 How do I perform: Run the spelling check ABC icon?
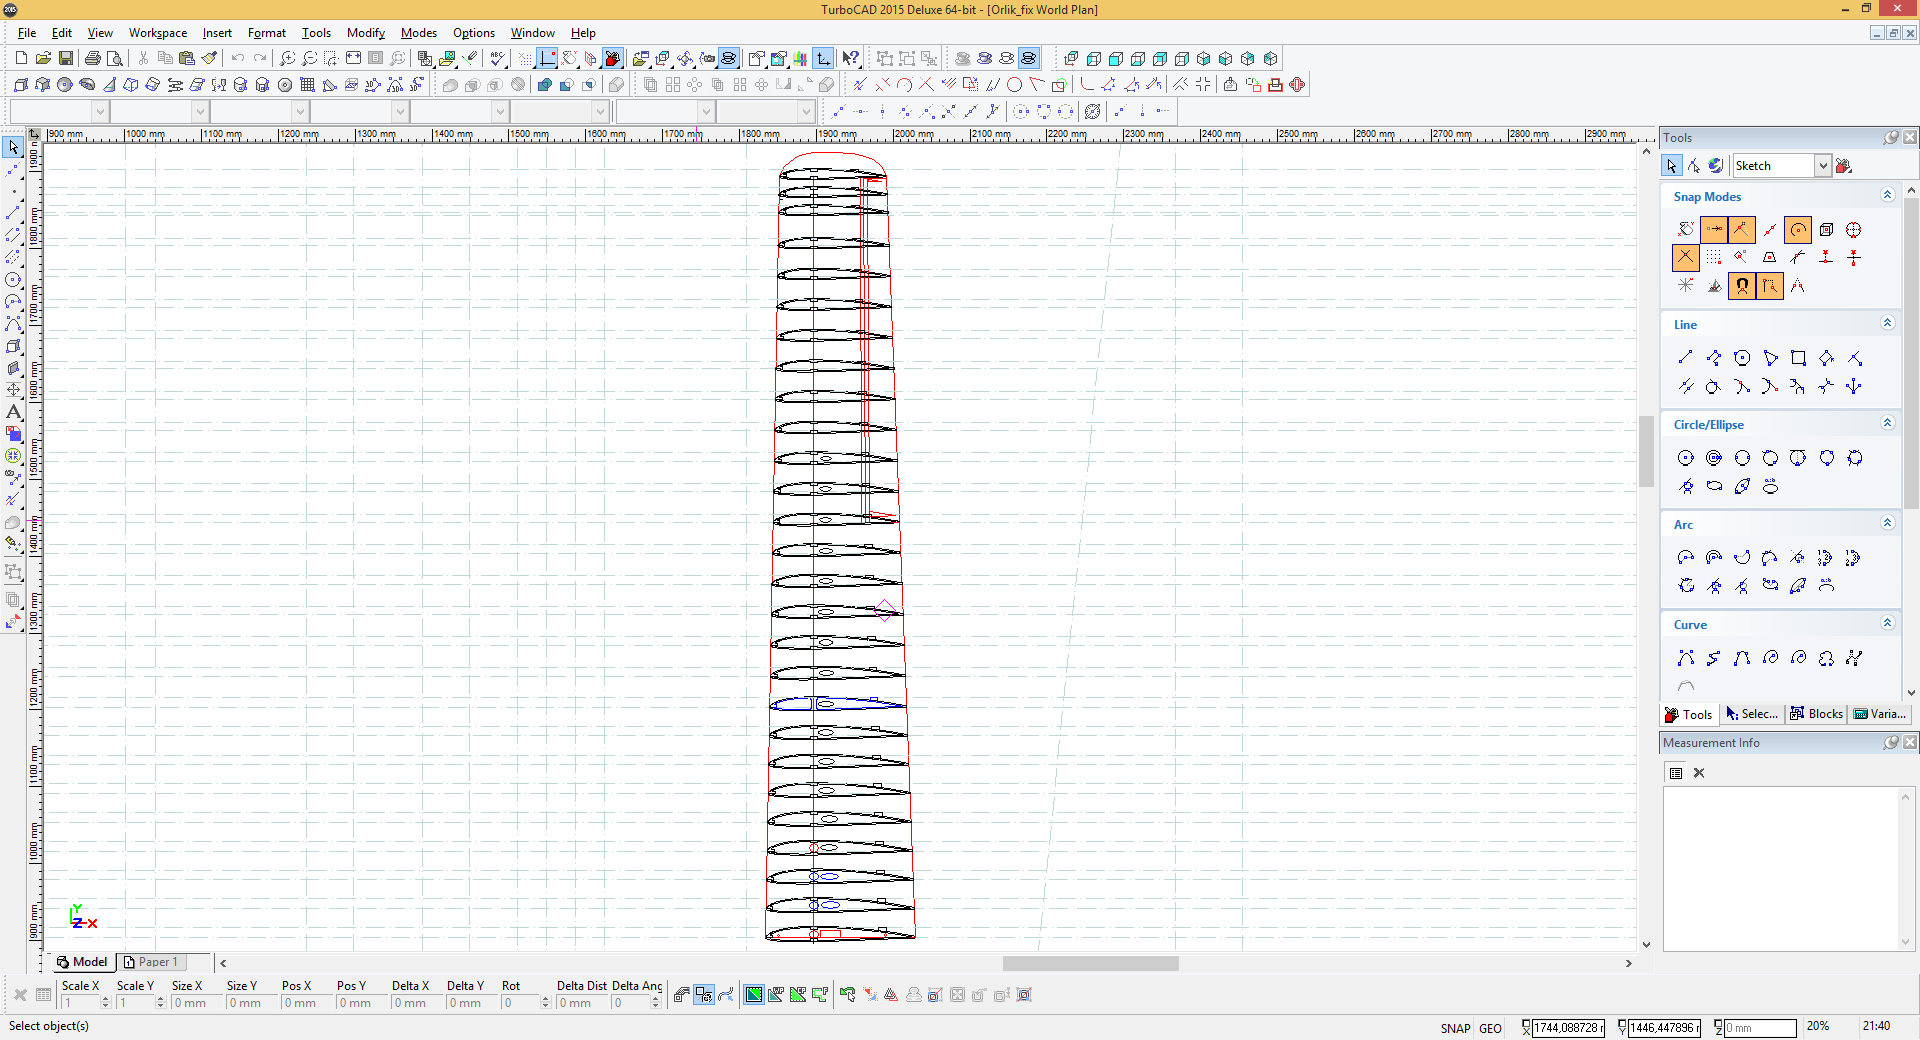(x=498, y=59)
